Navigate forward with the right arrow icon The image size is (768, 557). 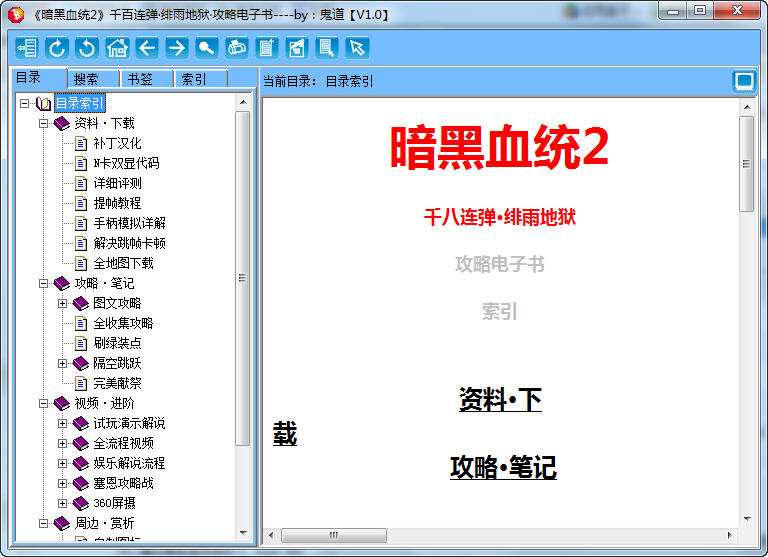tap(177, 48)
